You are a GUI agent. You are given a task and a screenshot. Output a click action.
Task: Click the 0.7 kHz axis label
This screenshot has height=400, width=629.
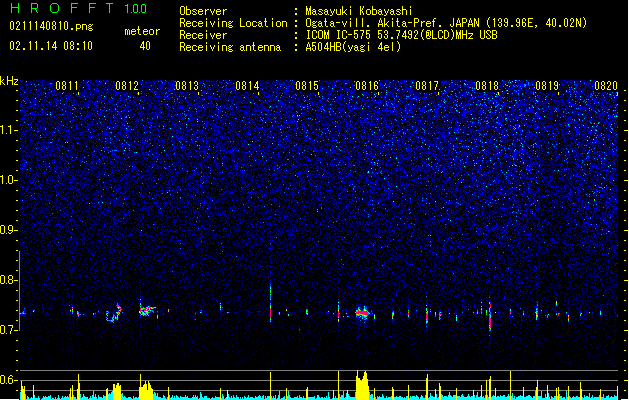coord(8,330)
